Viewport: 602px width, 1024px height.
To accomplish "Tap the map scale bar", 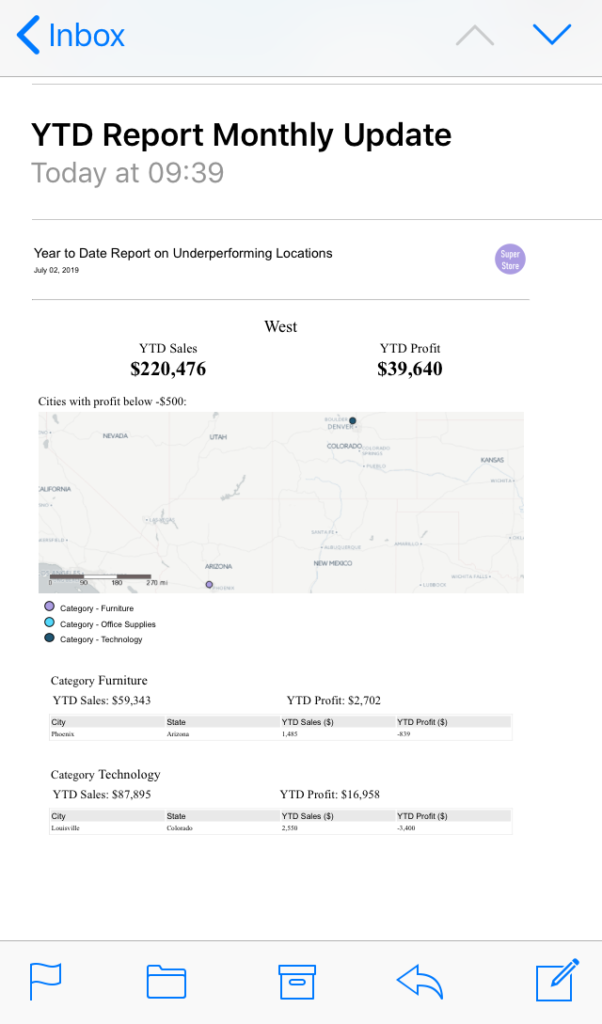I will (x=100, y=577).
